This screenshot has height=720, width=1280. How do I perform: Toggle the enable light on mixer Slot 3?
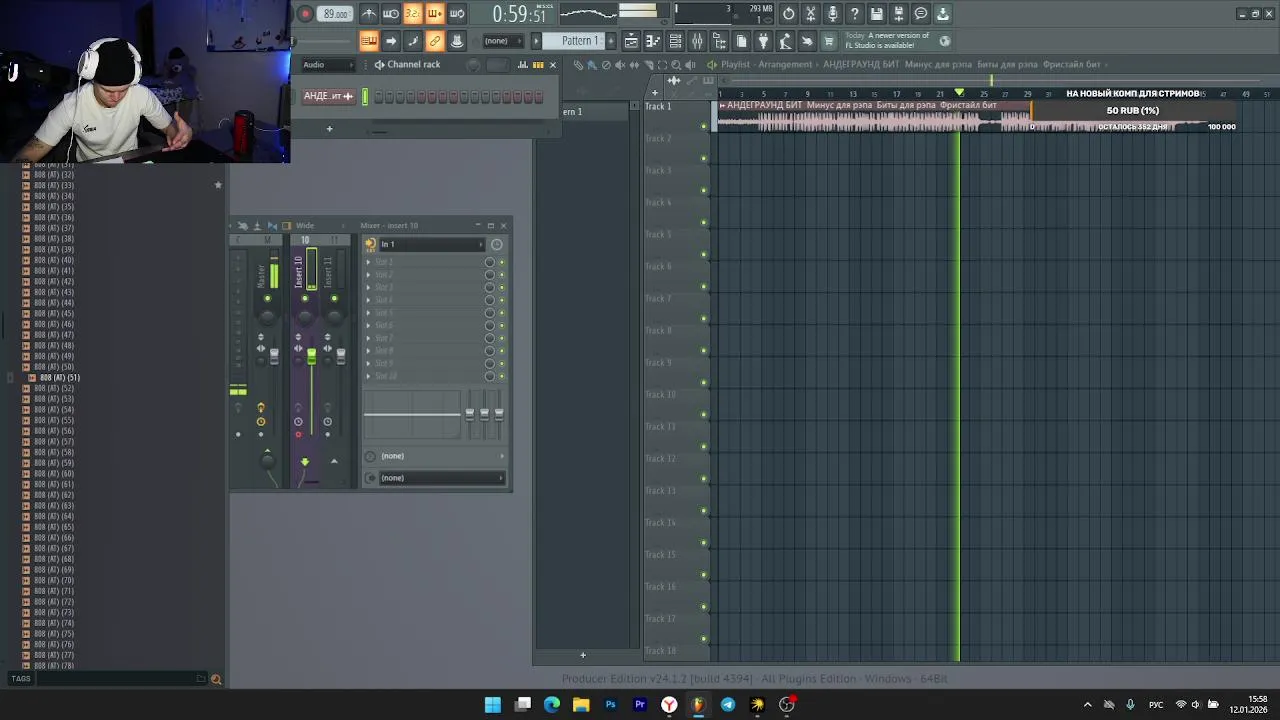502,288
